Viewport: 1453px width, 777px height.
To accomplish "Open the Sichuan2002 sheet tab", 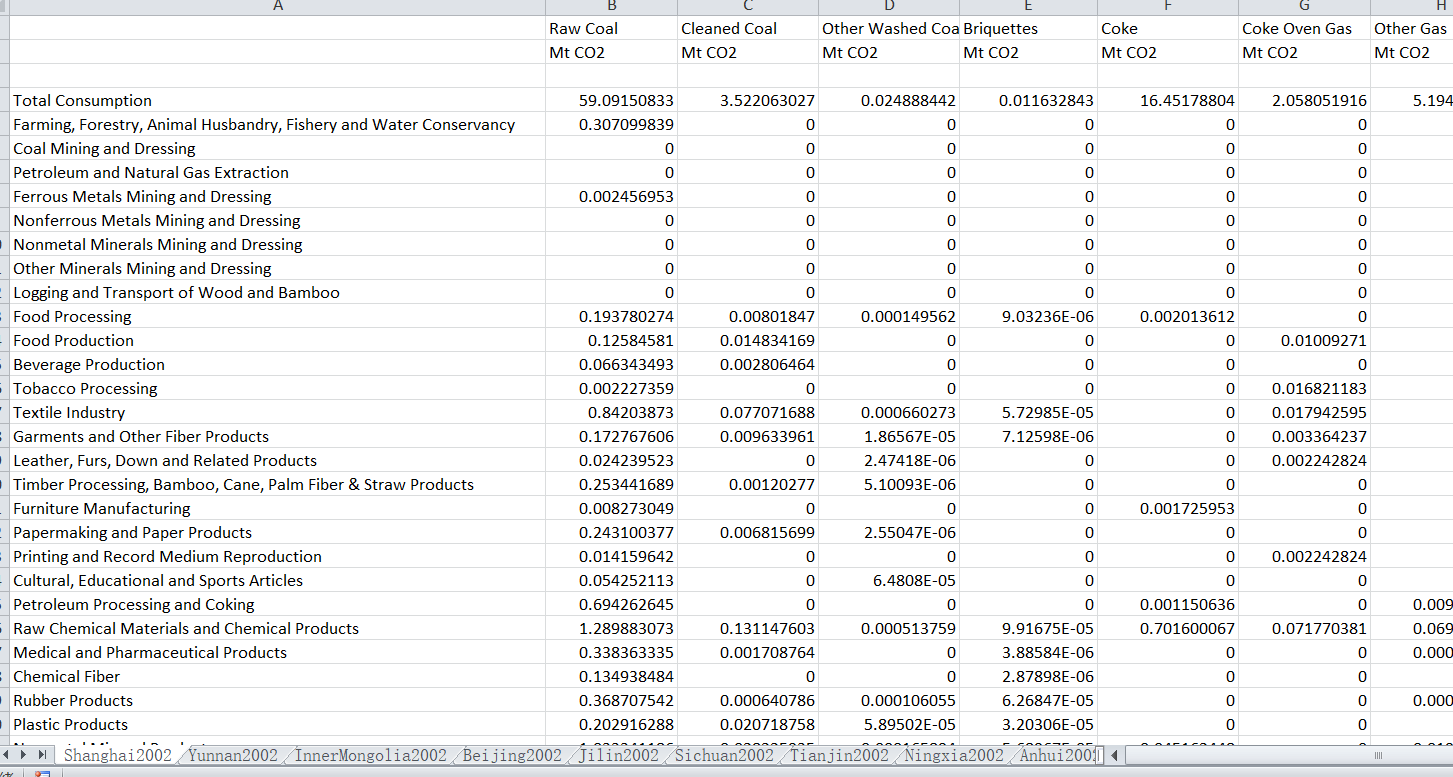I will (x=724, y=755).
